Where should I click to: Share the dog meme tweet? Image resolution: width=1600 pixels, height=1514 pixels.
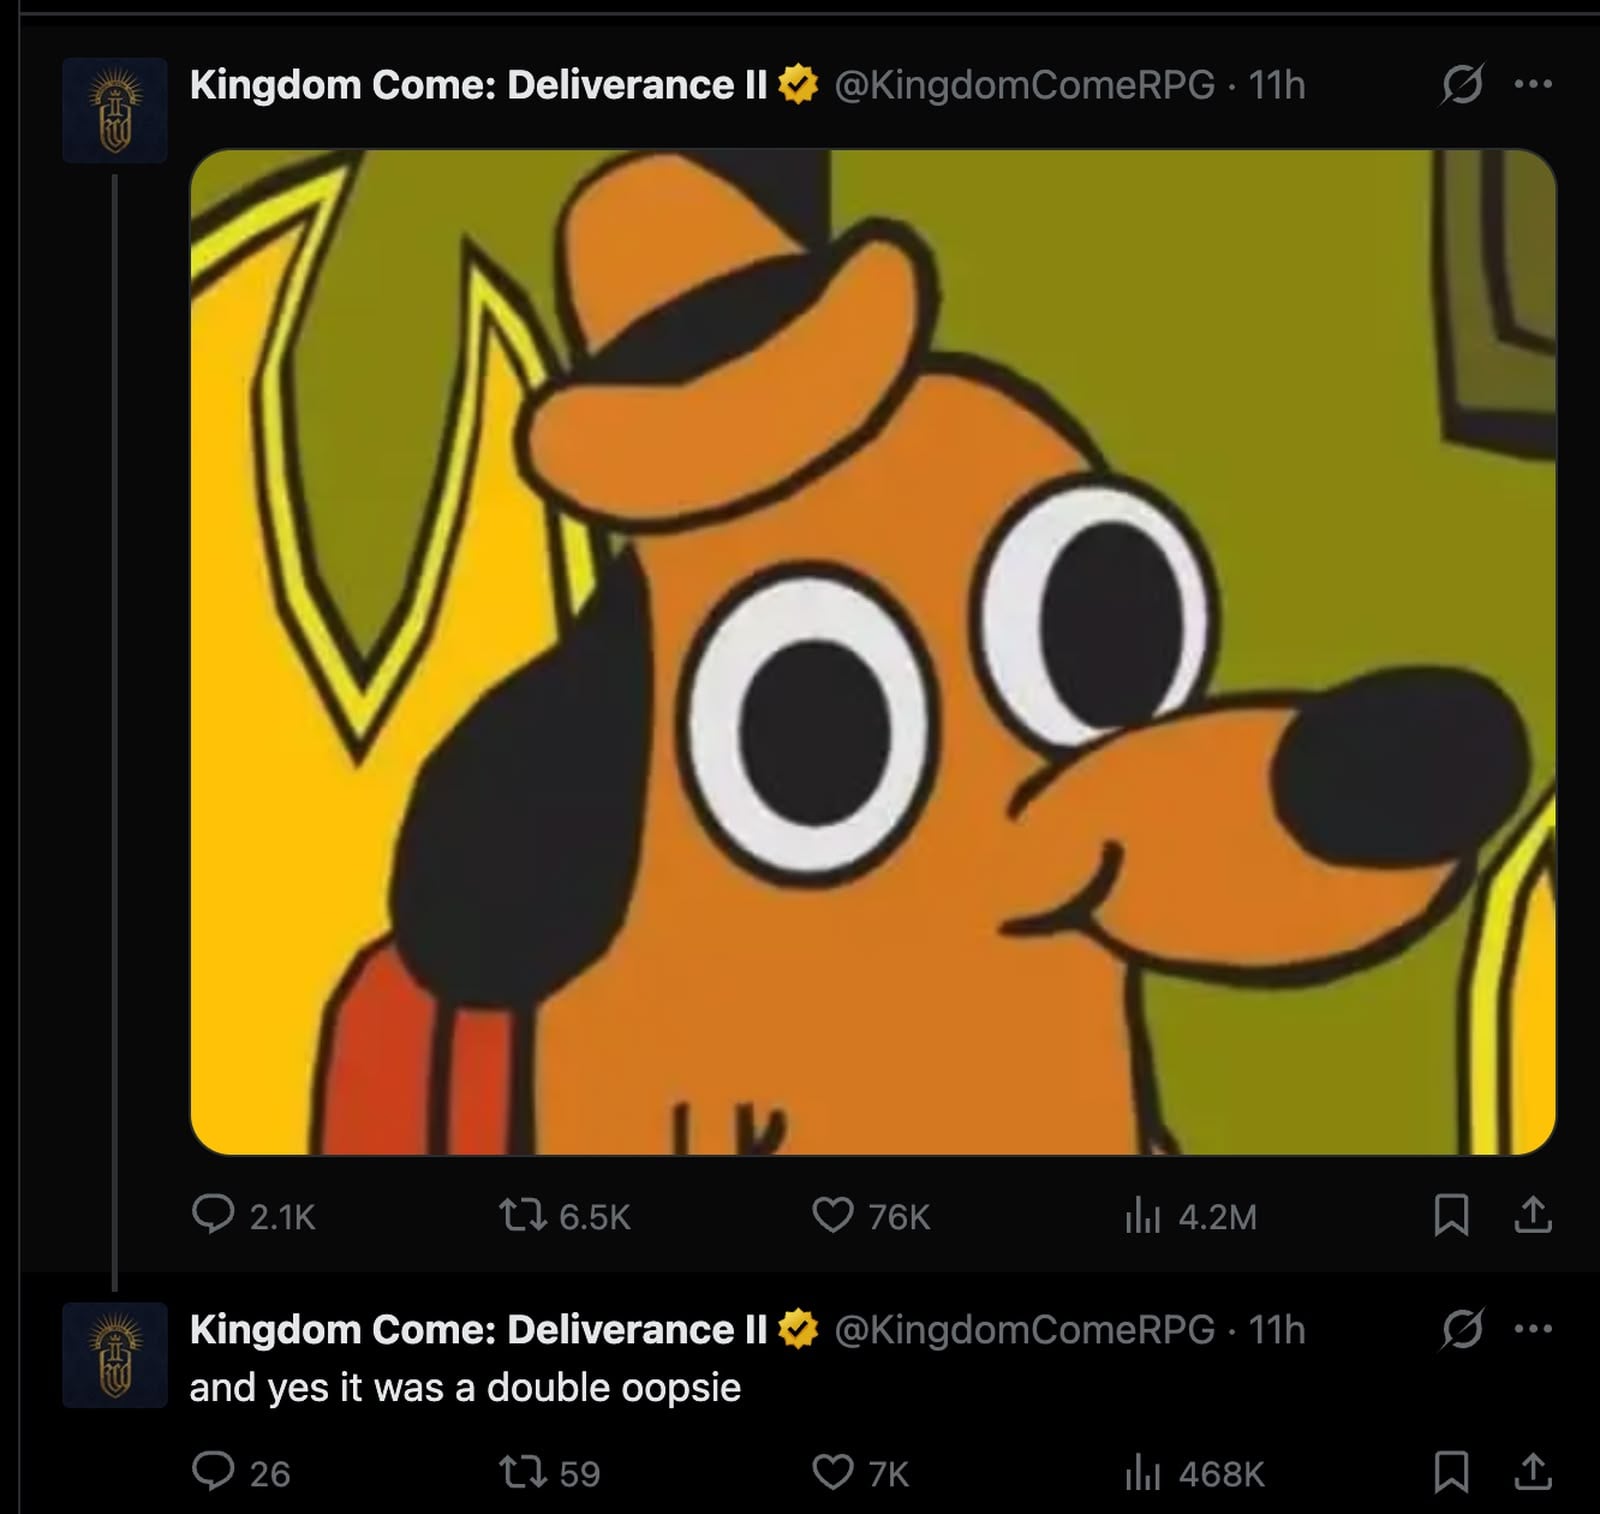1533,1216
